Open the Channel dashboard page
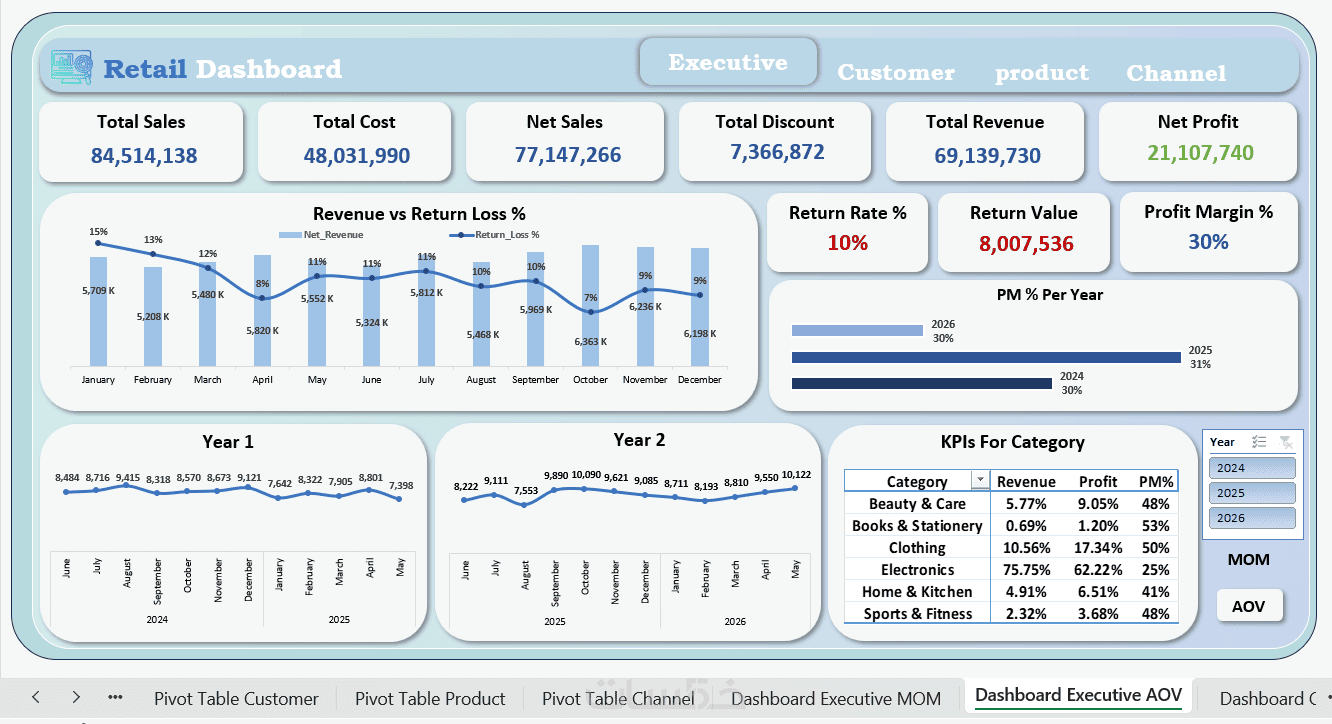The height and width of the screenshot is (724, 1332). [x=1176, y=73]
